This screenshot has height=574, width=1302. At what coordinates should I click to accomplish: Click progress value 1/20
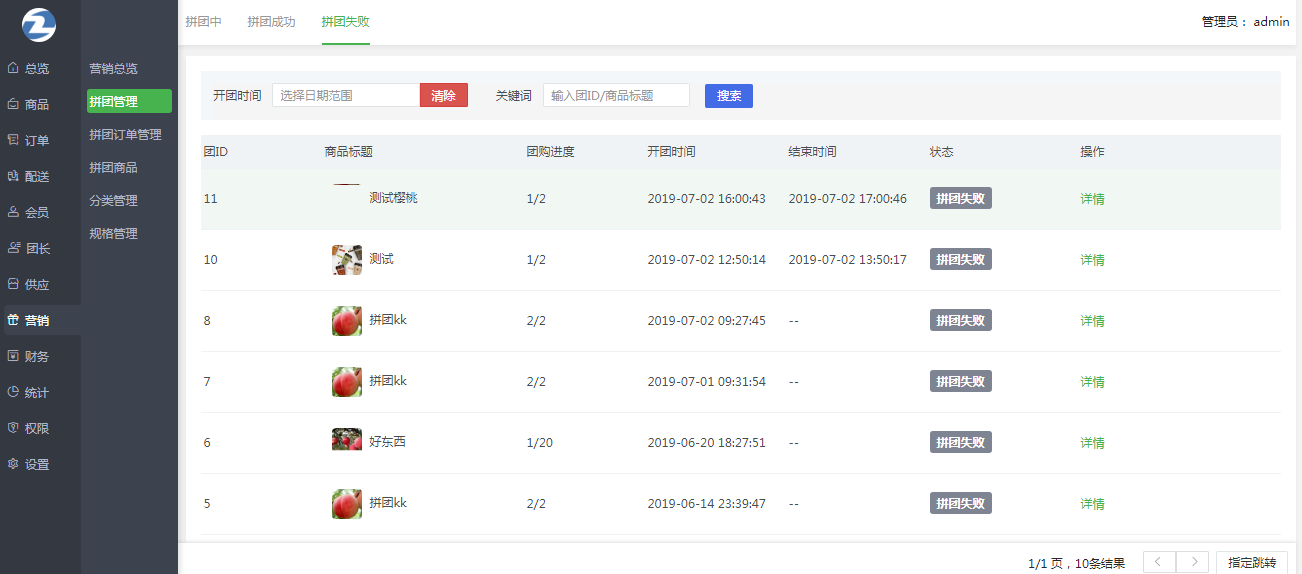540,443
